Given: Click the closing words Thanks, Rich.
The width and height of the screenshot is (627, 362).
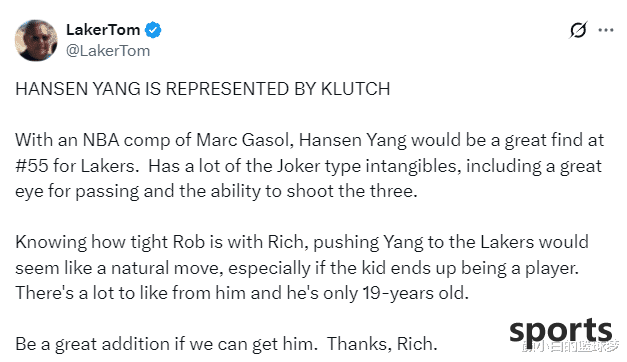Looking at the screenshot, I should tap(382, 344).
